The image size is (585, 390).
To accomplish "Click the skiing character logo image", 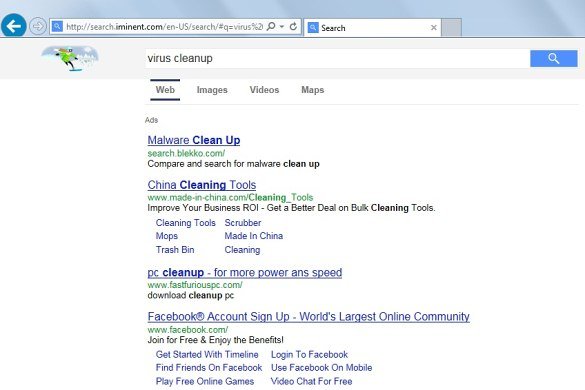I will coord(70,58).
